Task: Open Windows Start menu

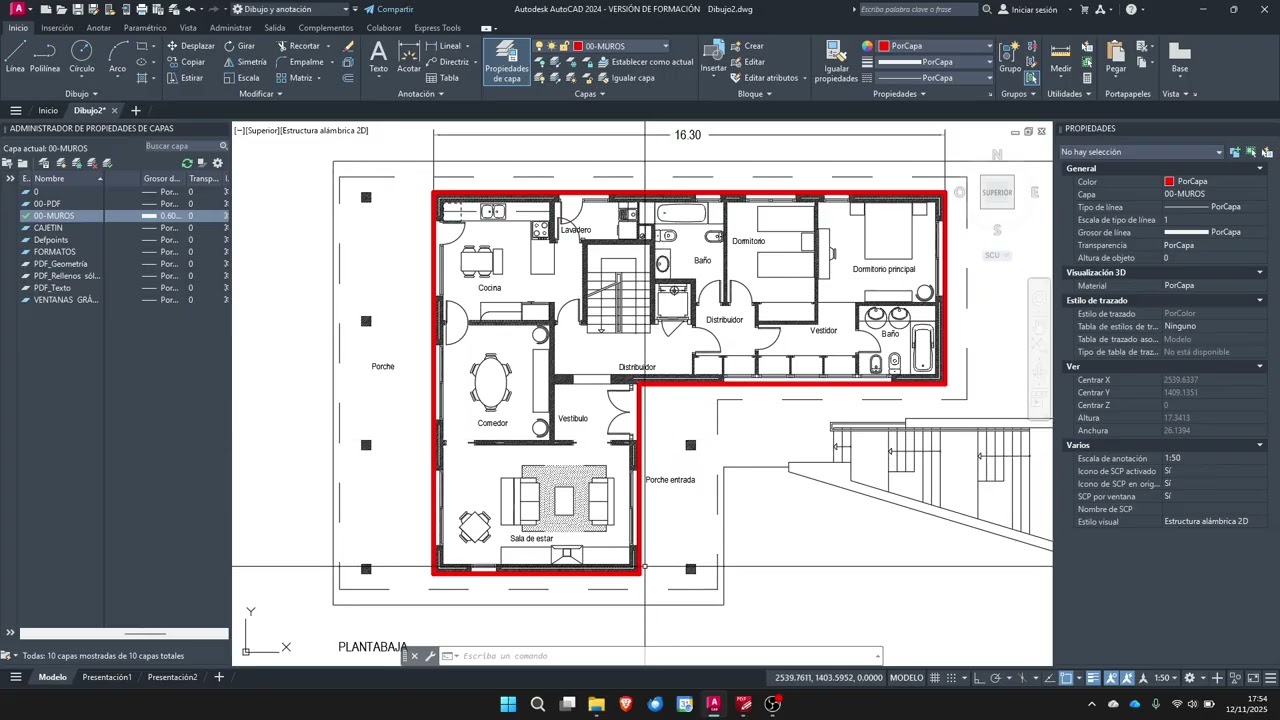Action: click(x=508, y=704)
